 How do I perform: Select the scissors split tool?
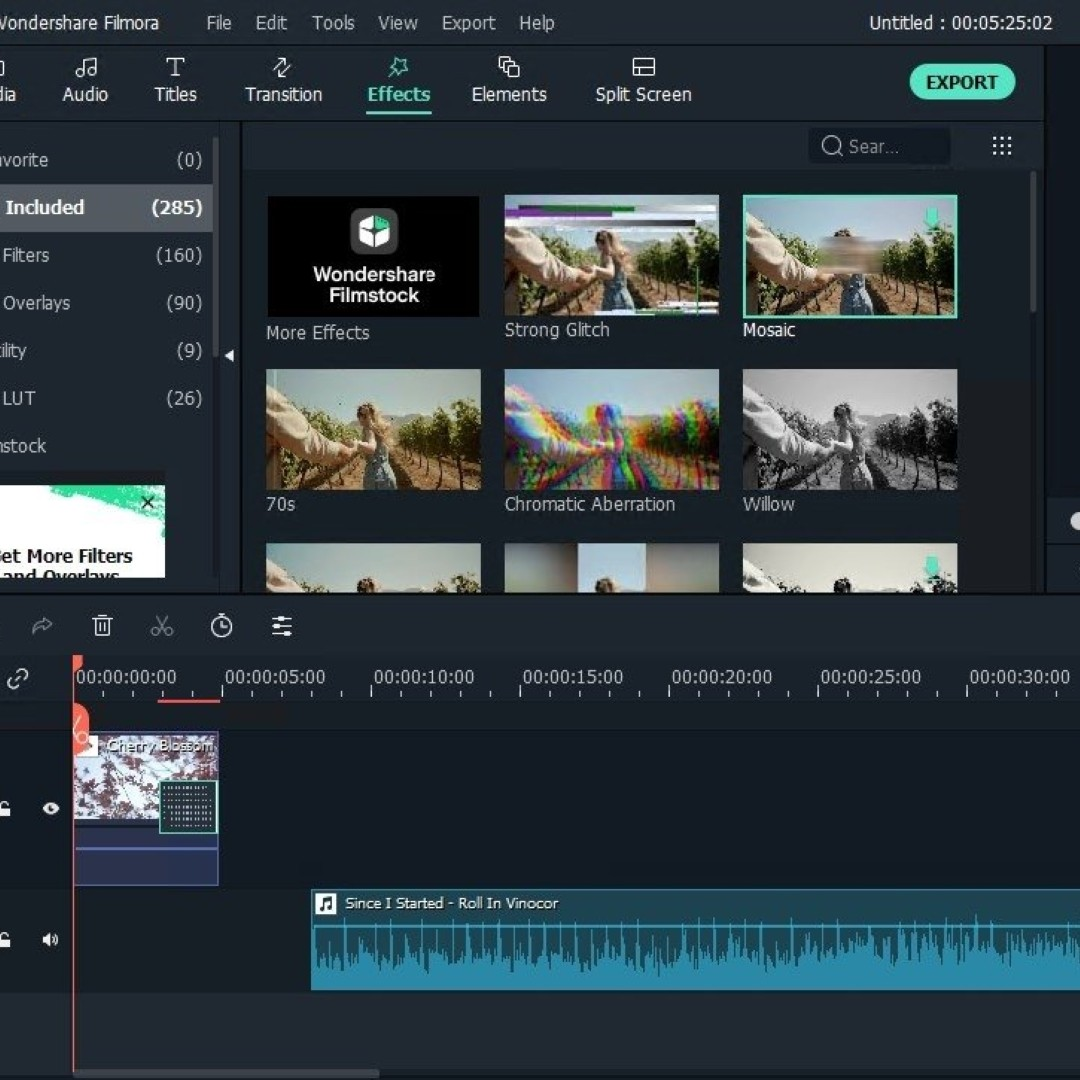coord(162,626)
